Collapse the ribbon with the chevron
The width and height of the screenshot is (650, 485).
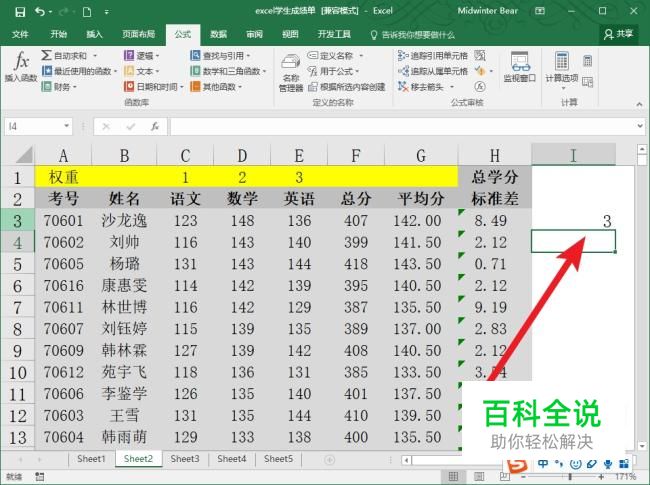pyautogui.click(x=639, y=104)
